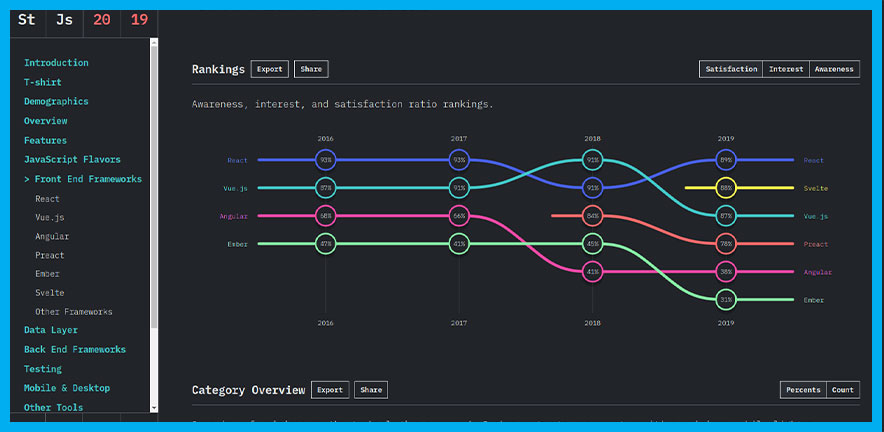Navigate to JavaScript Flavors

(72, 159)
